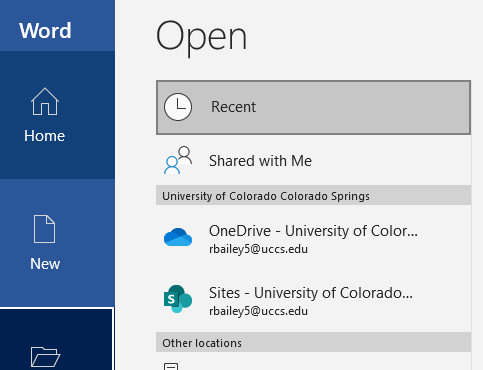This screenshot has height=370, width=483.
Task: Click the Other locations section header
Action: coord(202,343)
